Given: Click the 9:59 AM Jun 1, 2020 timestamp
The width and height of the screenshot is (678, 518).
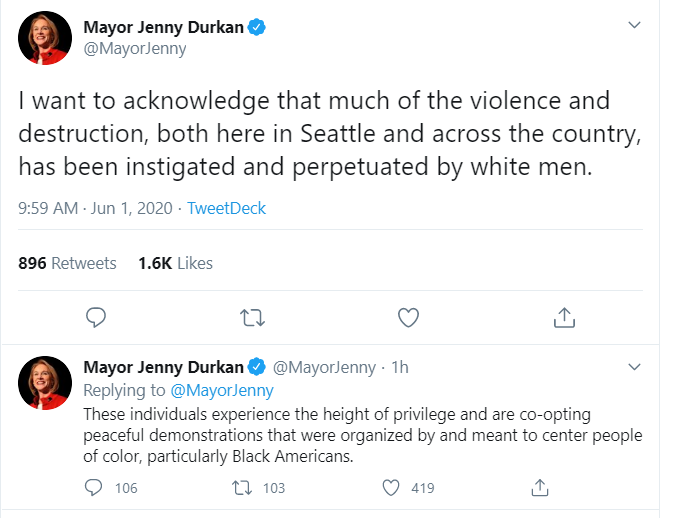Looking at the screenshot, I should pyautogui.click(x=94, y=209).
